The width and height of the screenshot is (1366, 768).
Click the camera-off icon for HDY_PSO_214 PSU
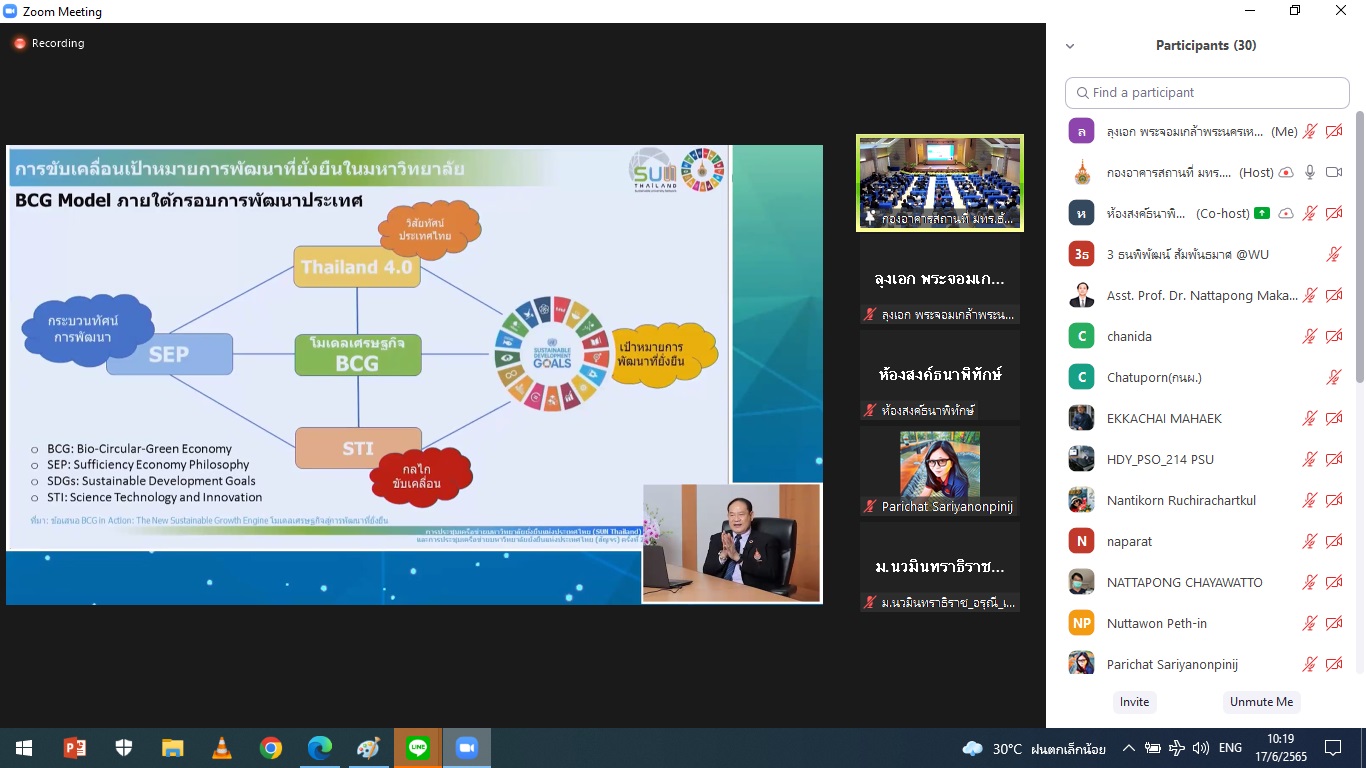point(1334,460)
